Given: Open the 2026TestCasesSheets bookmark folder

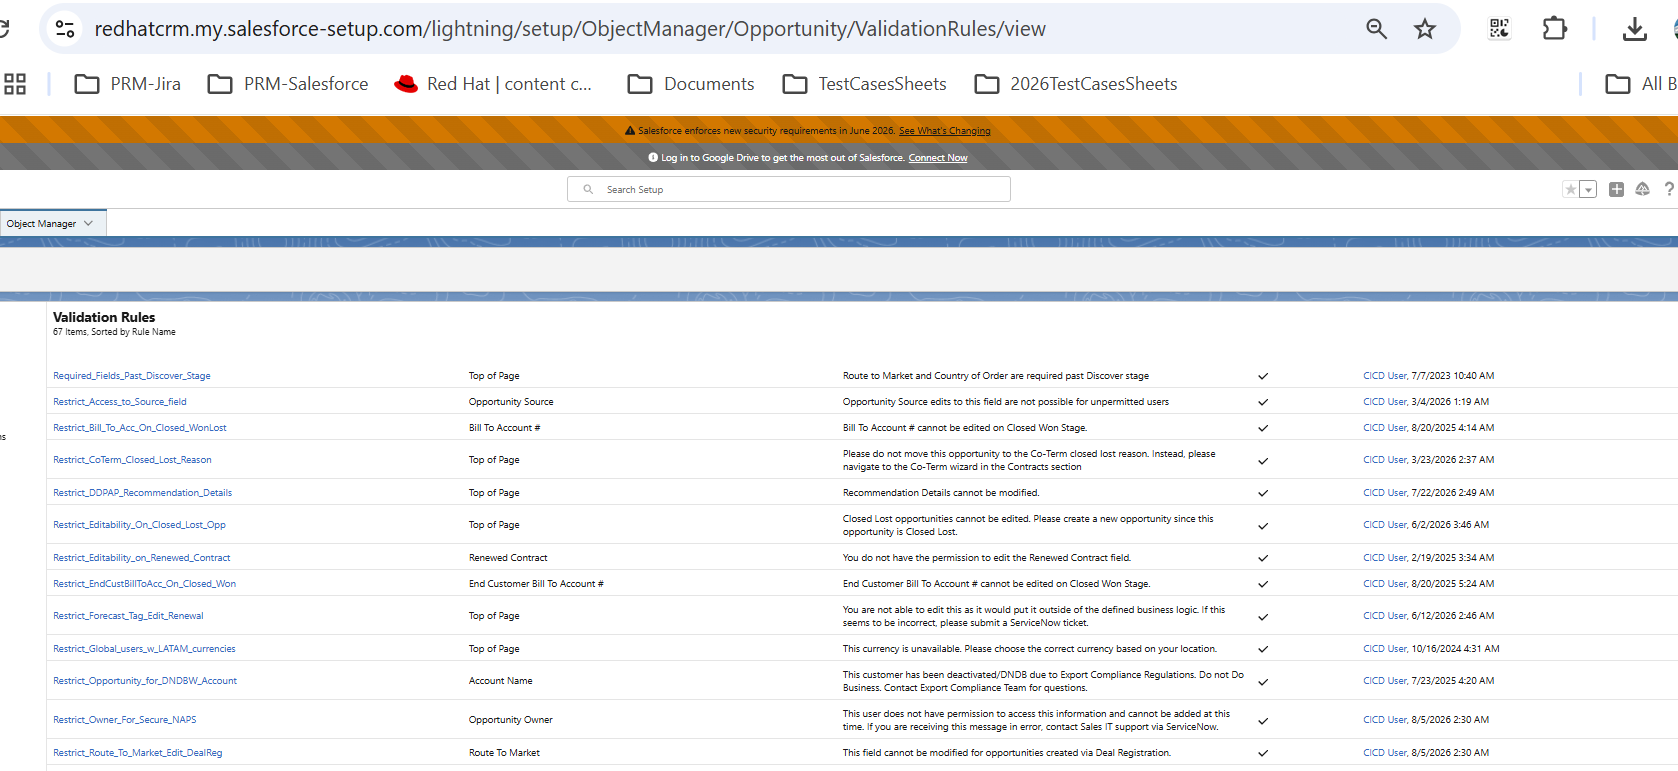Looking at the screenshot, I should click(1076, 84).
